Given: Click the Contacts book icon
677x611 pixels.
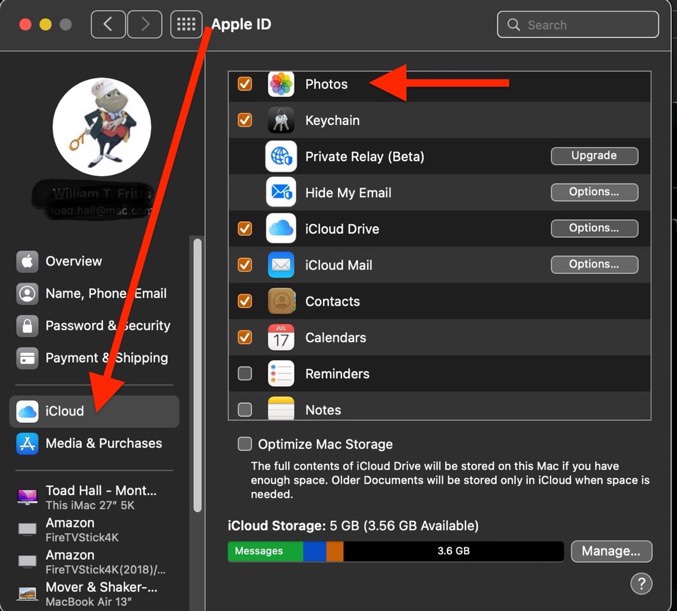Looking at the screenshot, I should click(x=282, y=301).
